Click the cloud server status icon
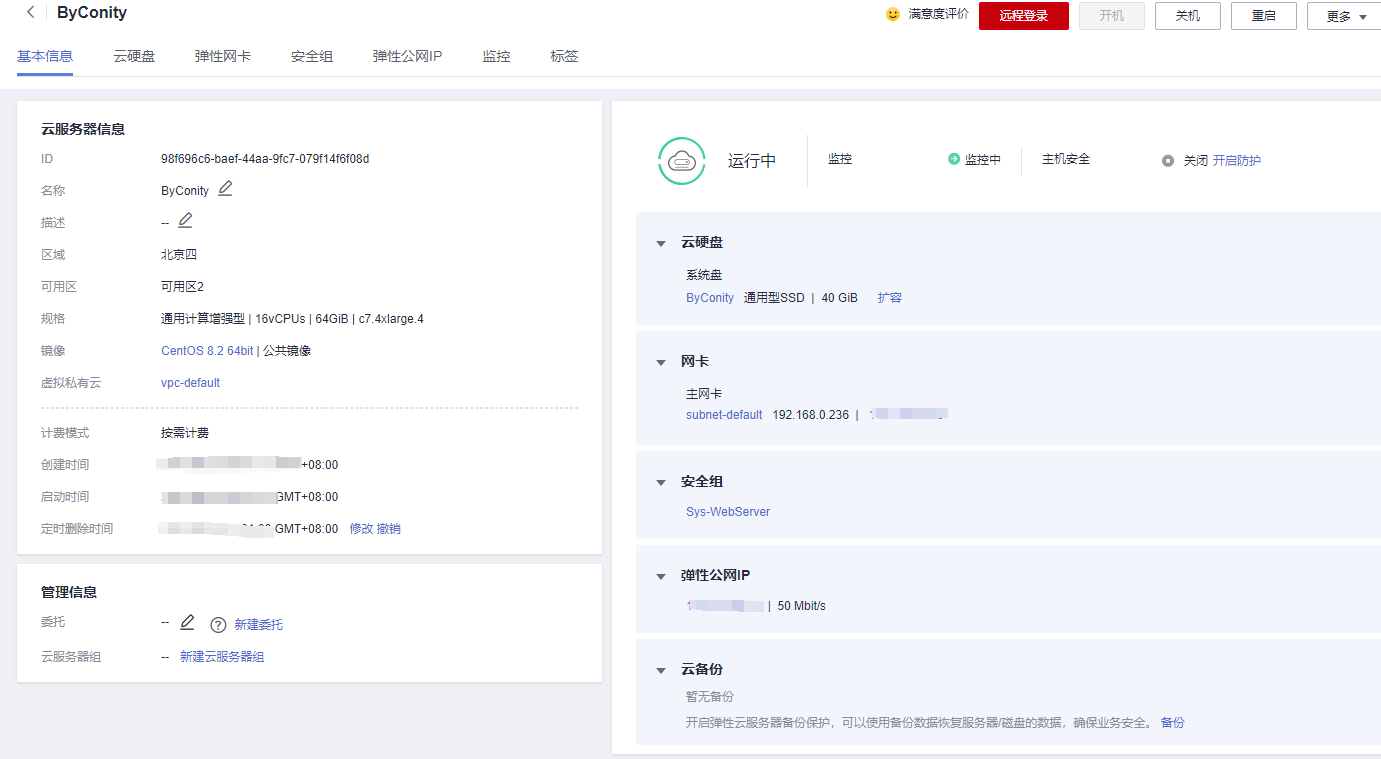 coord(681,160)
